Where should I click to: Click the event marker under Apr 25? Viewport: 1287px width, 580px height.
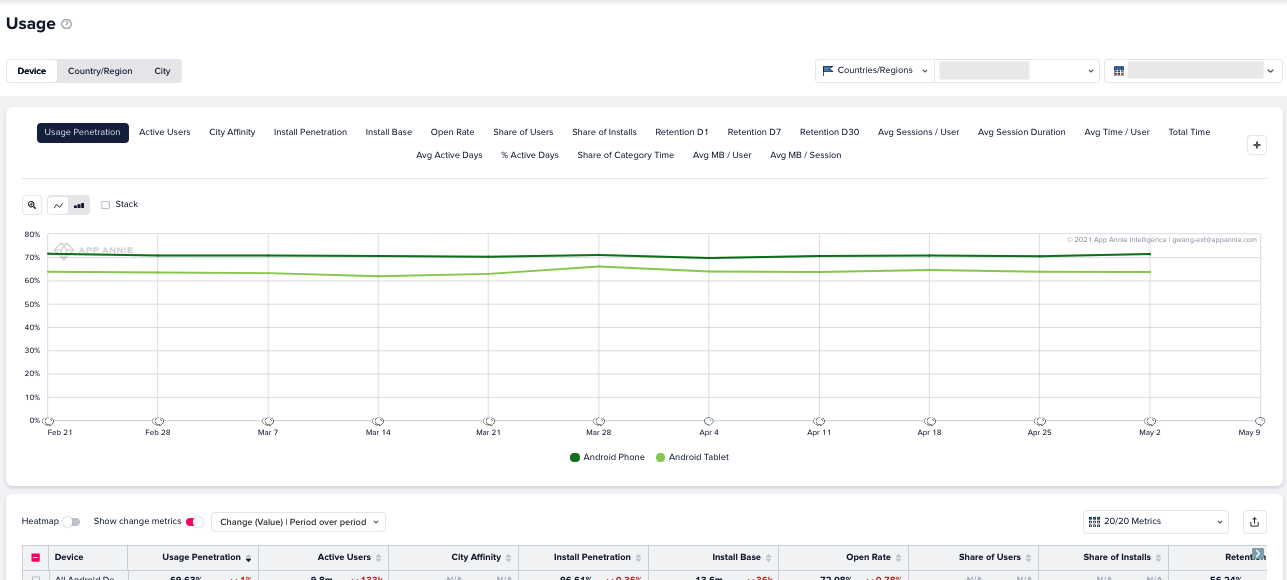[x=1040, y=421]
